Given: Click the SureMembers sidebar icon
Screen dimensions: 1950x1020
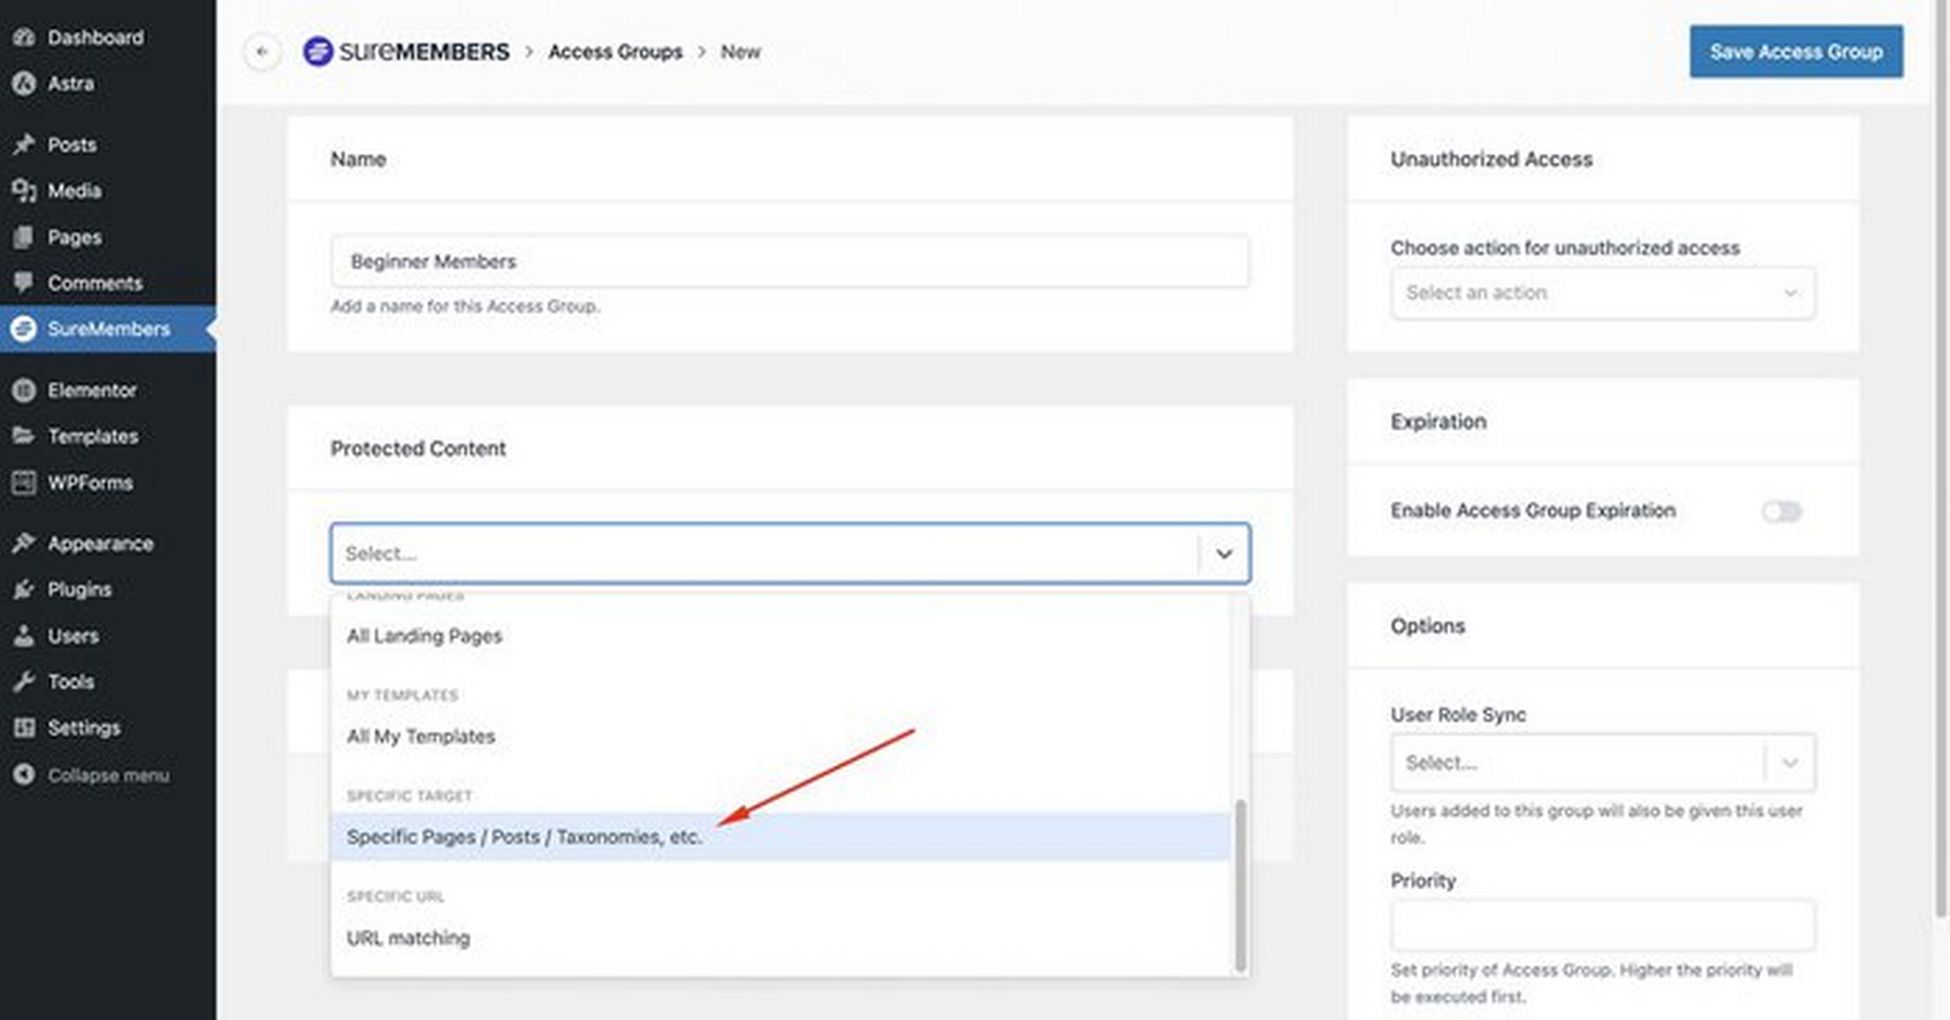Looking at the screenshot, I should click(24, 329).
